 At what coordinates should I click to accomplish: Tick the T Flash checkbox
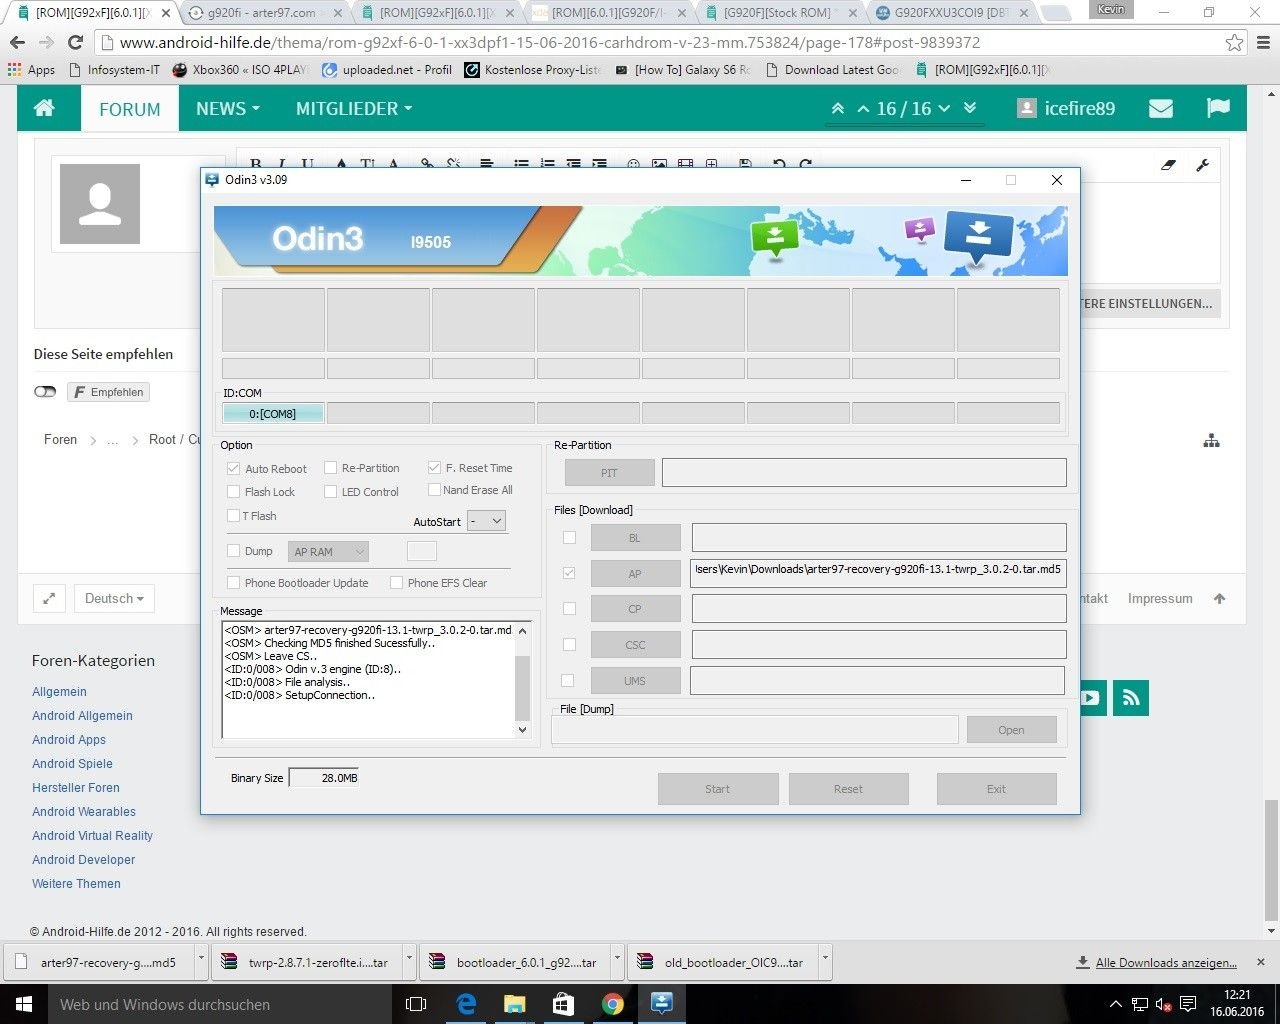tap(233, 516)
